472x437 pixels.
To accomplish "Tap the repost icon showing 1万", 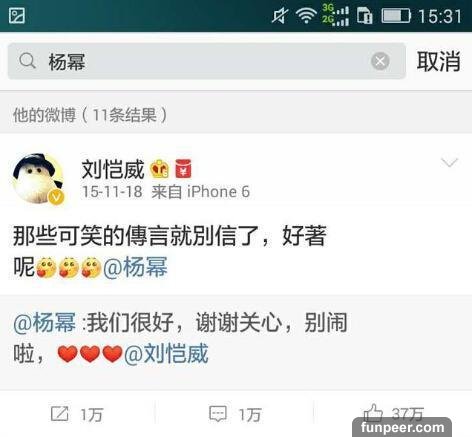I will tap(60, 414).
